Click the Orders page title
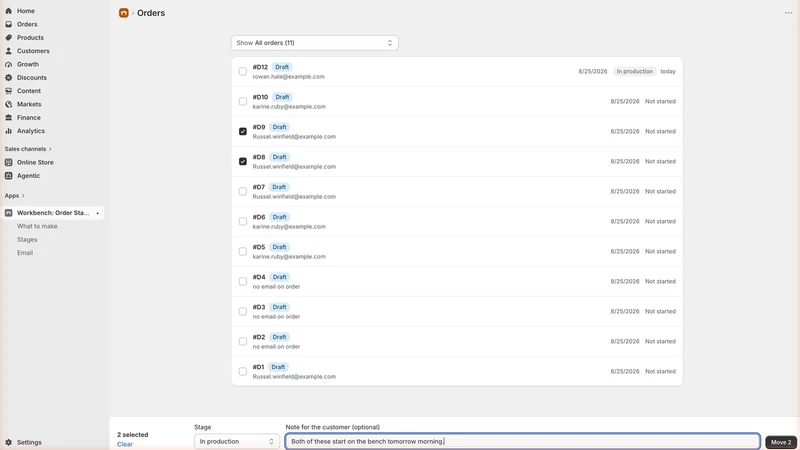Viewport: 800px width, 450px height. (x=151, y=13)
